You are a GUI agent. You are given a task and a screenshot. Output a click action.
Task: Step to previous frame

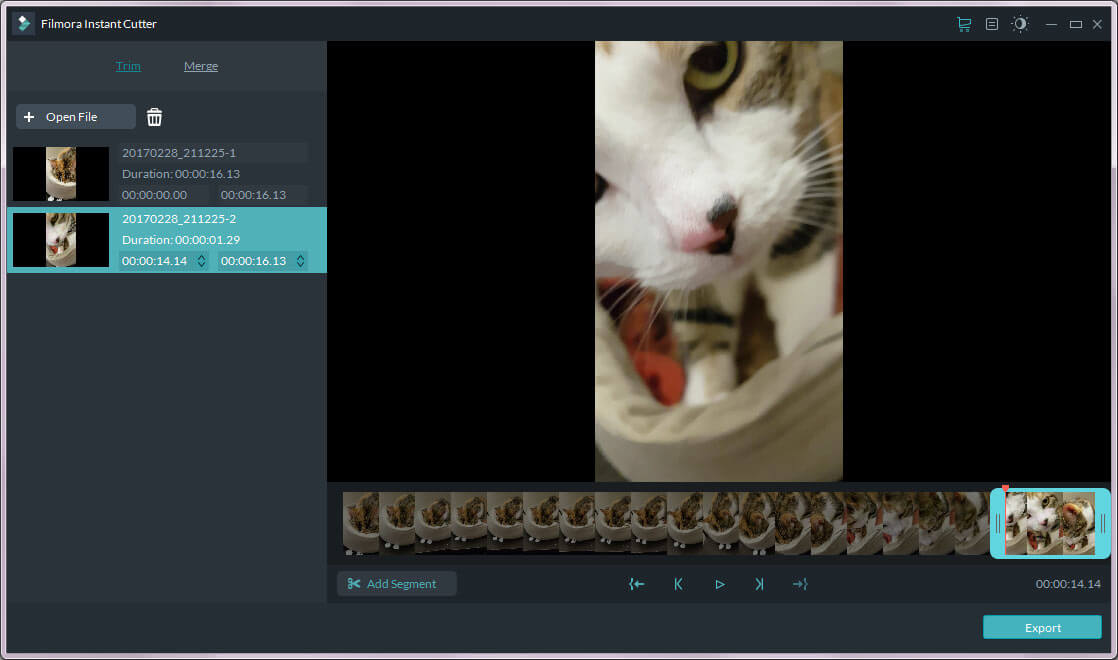click(678, 584)
